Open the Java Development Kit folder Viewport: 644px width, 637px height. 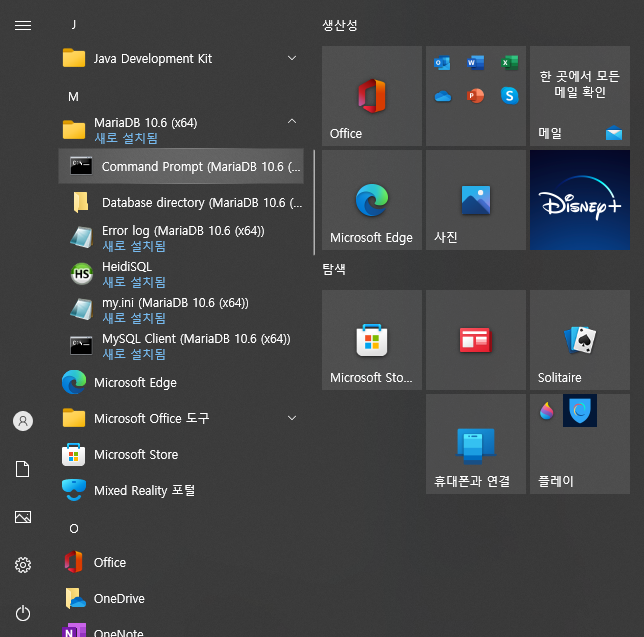click(x=181, y=58)
